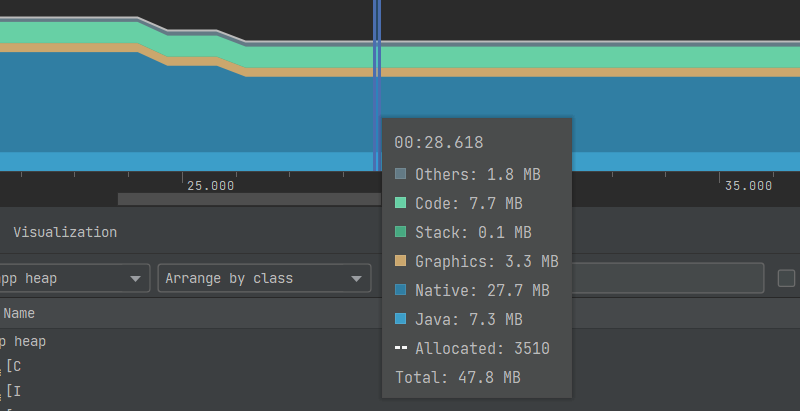Tick the checkbox beside the filter field
800x411 pixels.
tap(786, 278)
